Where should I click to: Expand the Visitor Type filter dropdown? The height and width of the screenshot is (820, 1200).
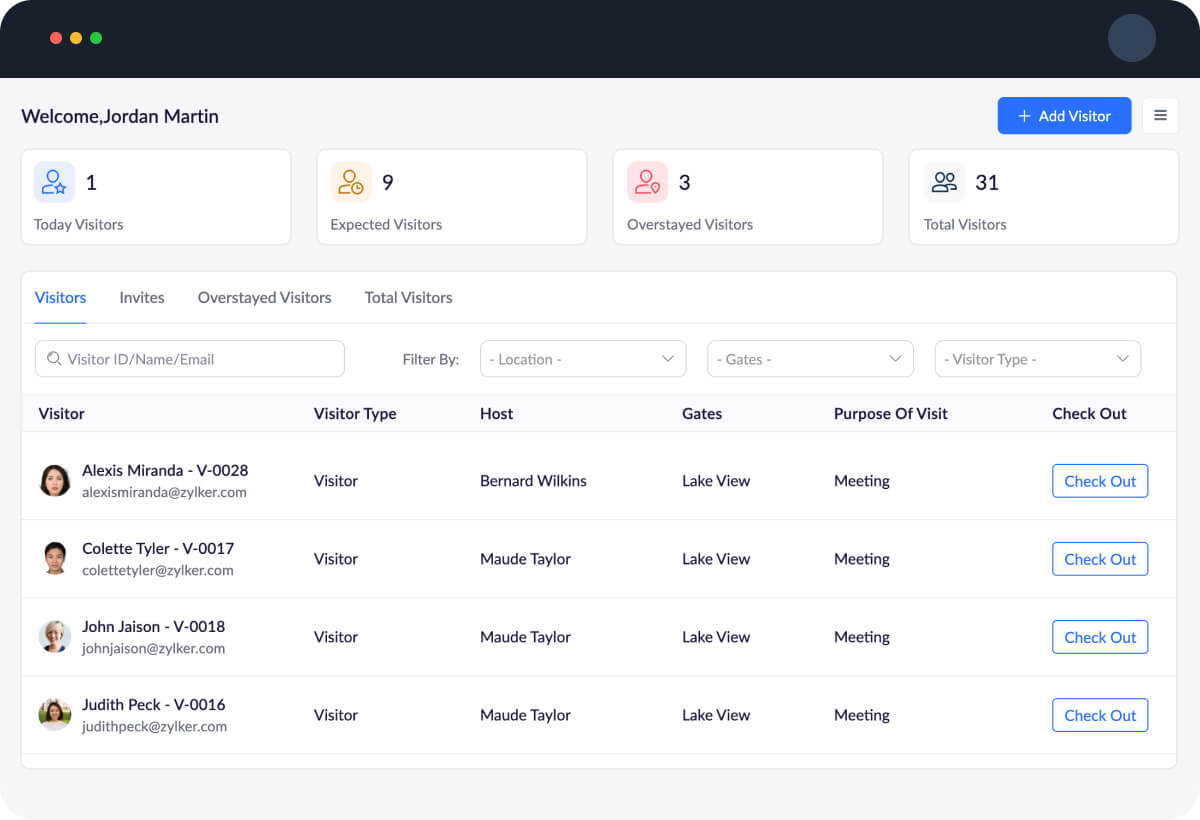click(x=1037, y=359)
